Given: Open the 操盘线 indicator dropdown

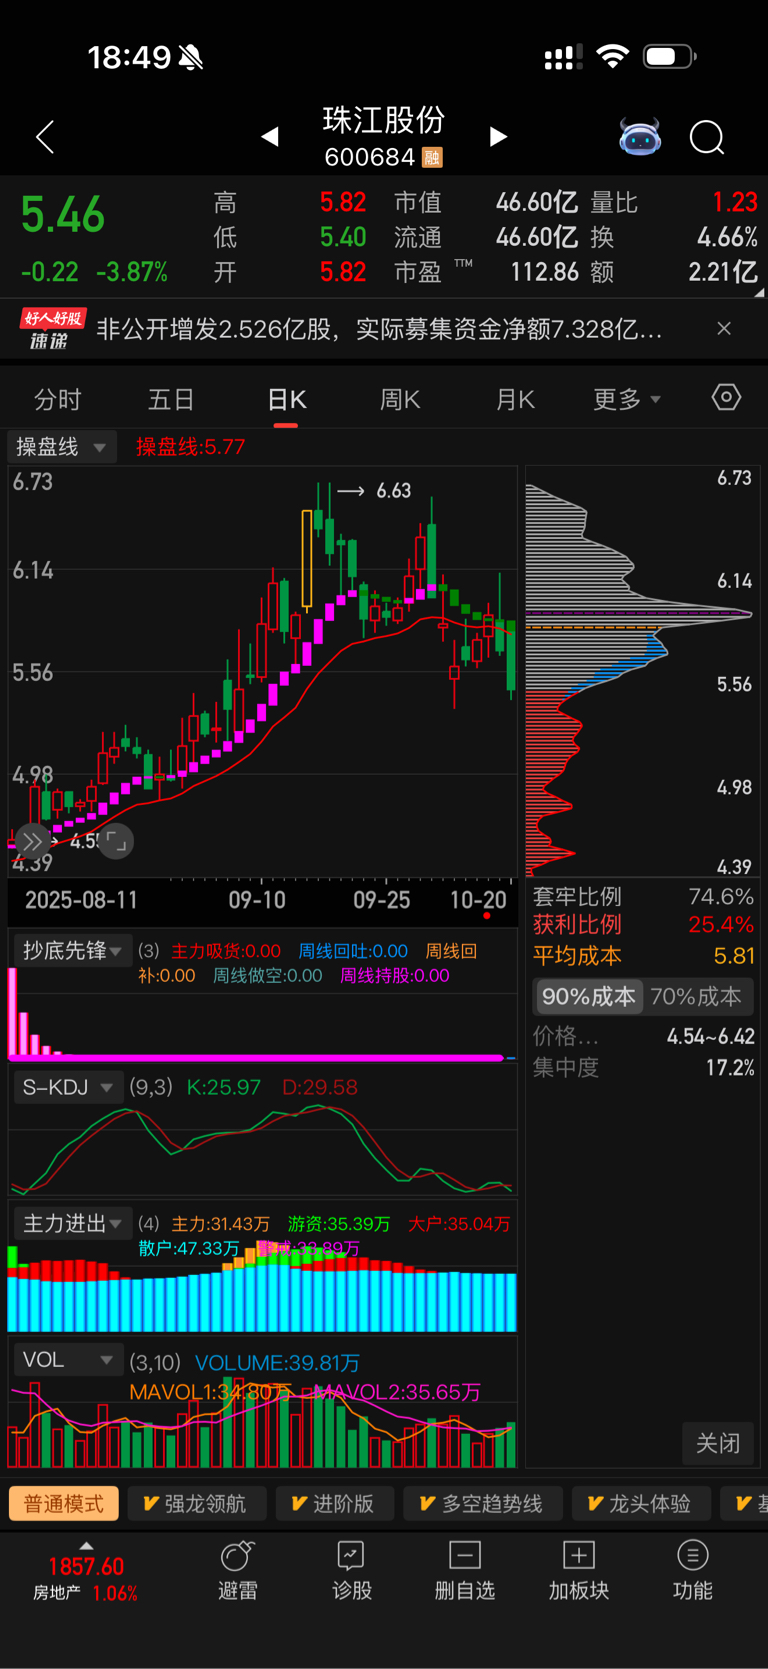Looking at the screenshot, I should (x=62, y=447).
